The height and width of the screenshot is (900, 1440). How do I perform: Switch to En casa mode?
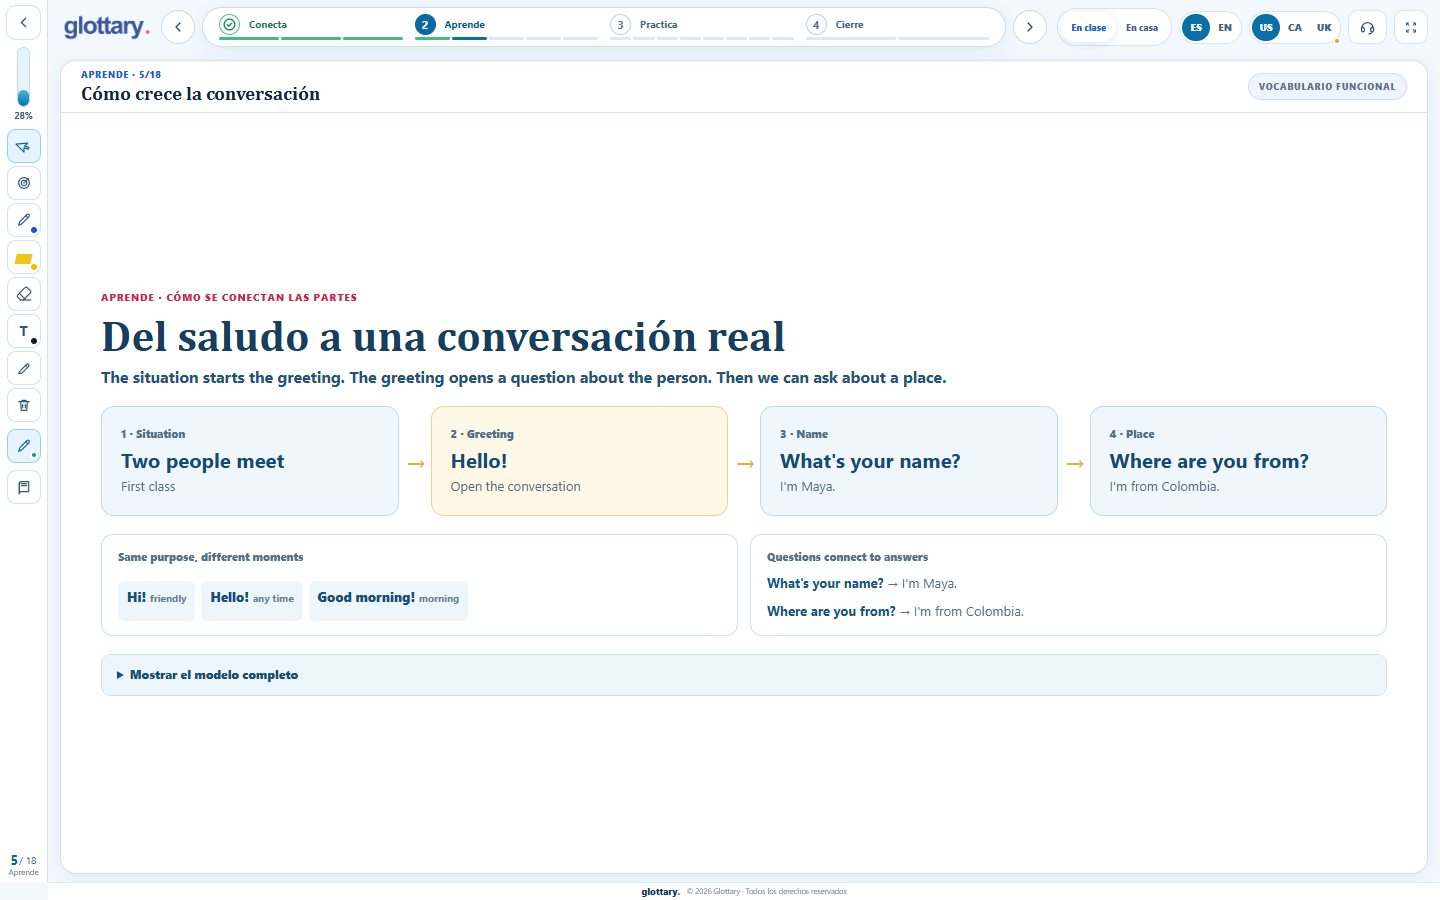point(1142,28)
